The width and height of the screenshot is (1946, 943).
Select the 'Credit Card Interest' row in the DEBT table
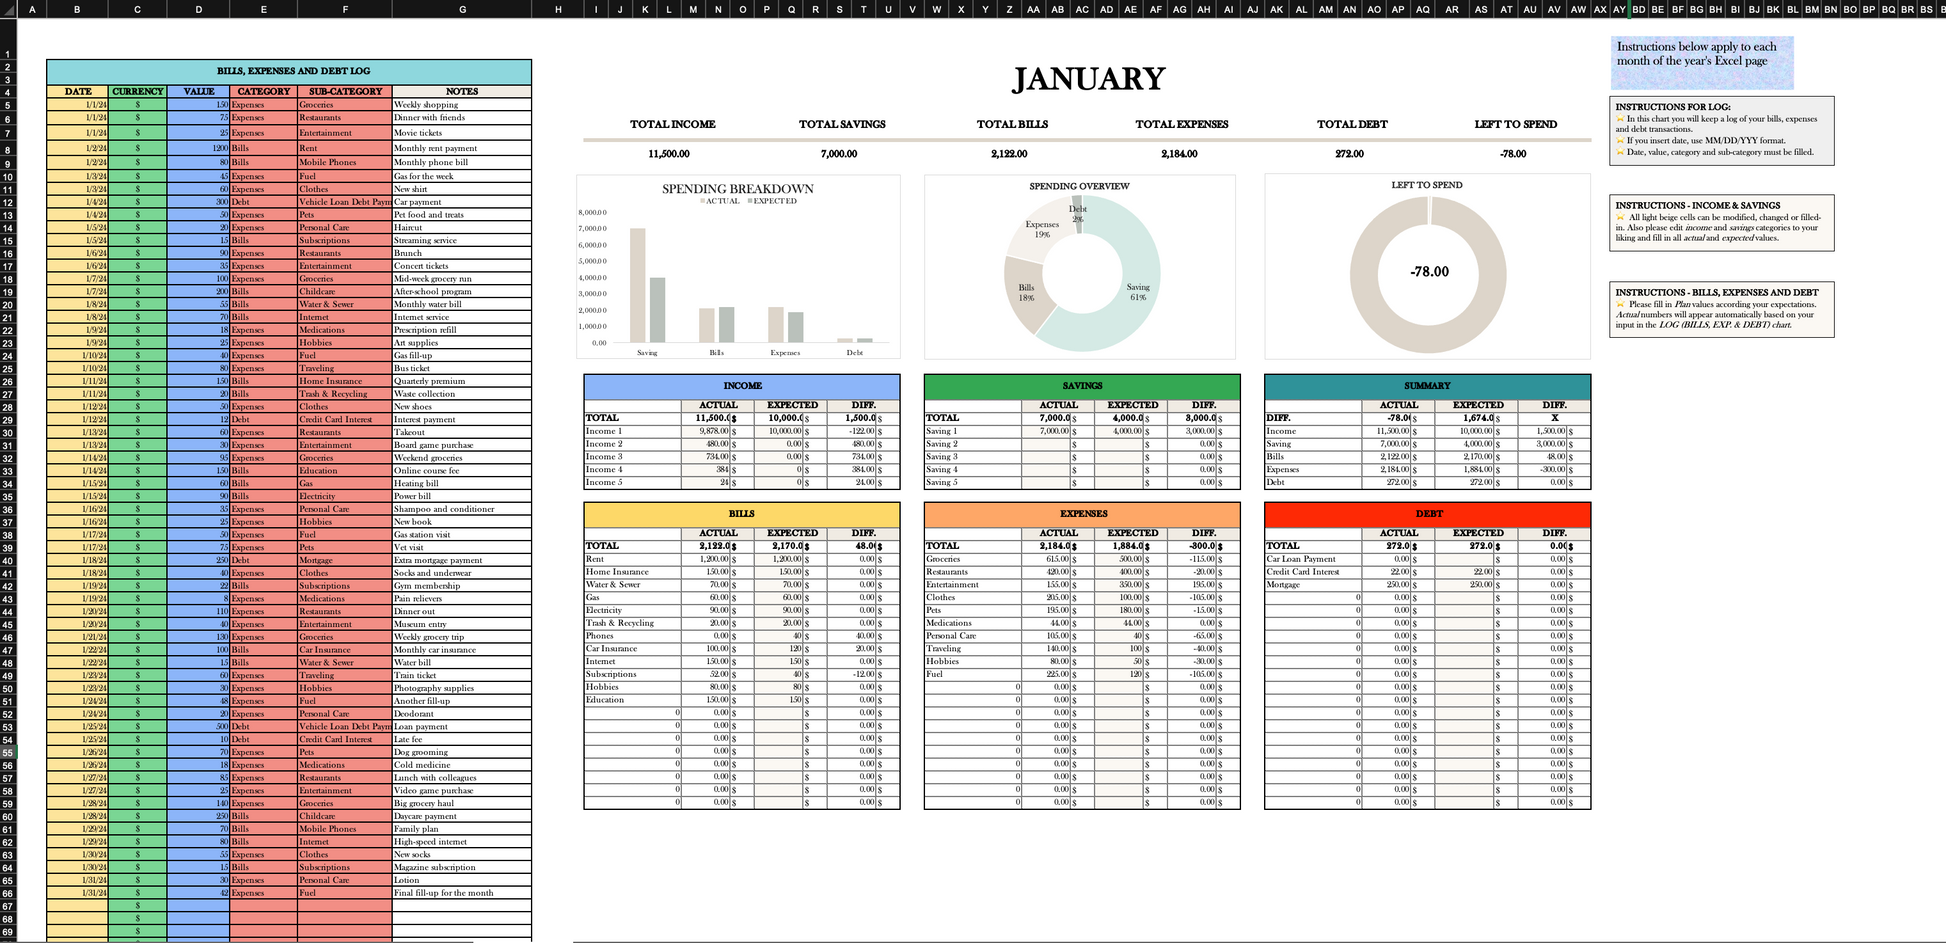point(1313,572)
